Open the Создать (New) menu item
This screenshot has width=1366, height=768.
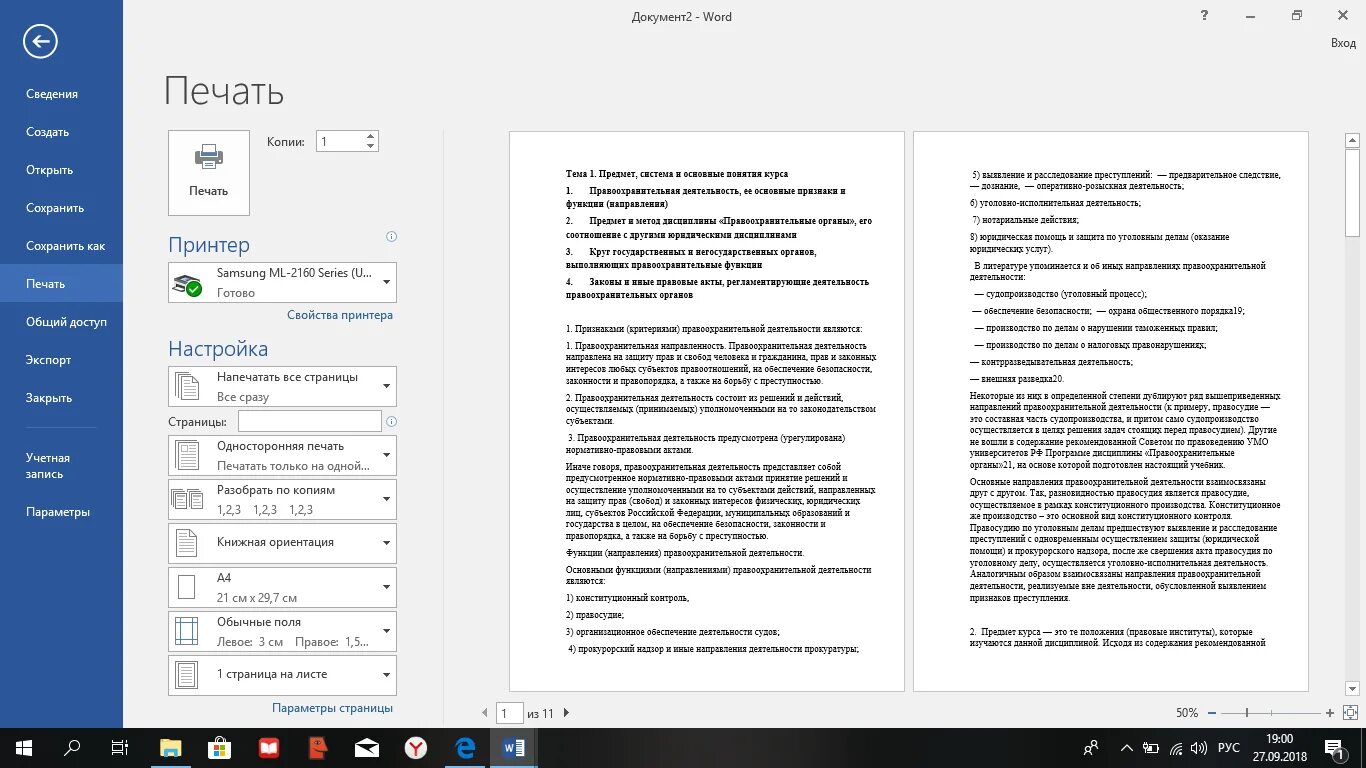click(x=62, y=132)
